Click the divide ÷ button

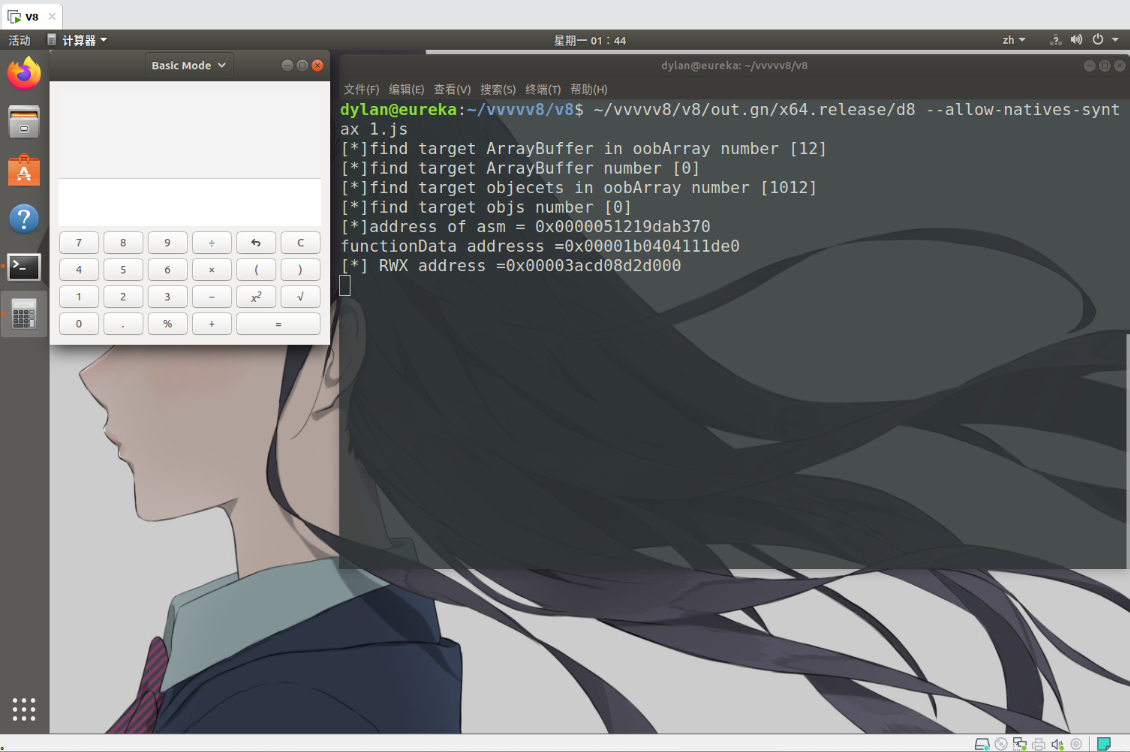[212, 243]
